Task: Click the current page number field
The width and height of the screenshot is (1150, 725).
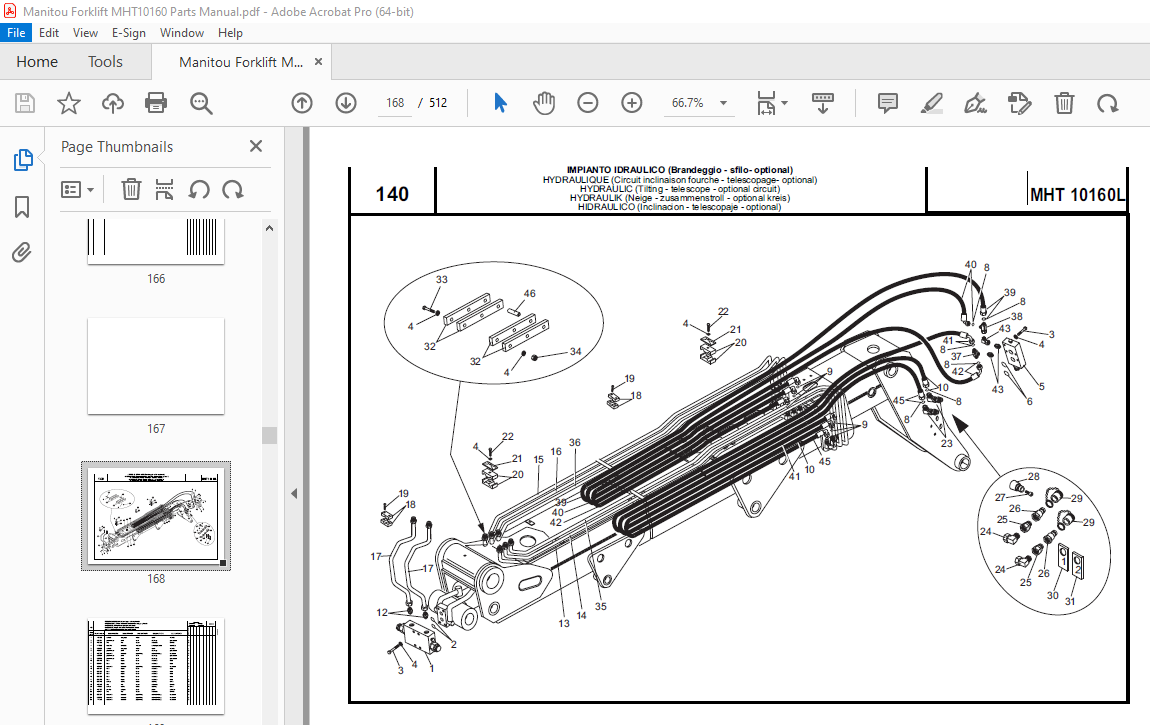Action: point(395,103)
